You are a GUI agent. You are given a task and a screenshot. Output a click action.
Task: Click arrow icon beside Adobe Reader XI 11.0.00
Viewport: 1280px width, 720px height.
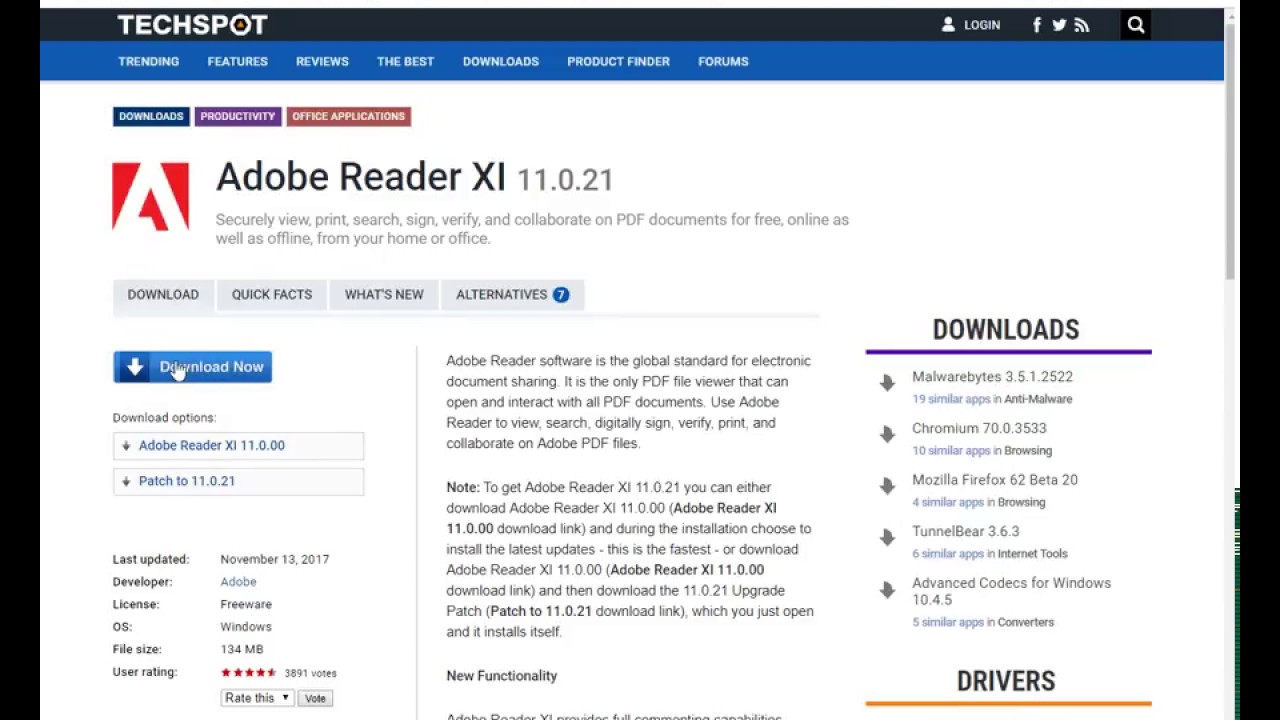point(126,446)
